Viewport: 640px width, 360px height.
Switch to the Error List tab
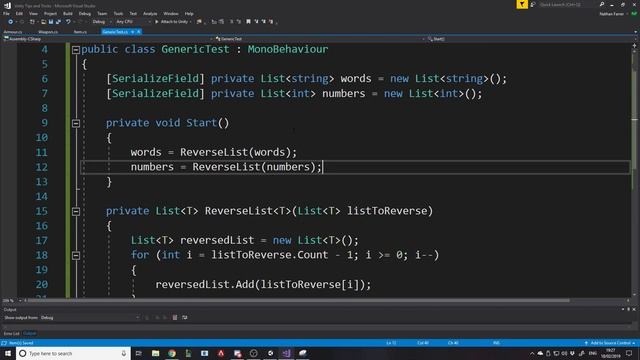click(x=11, y=333)
